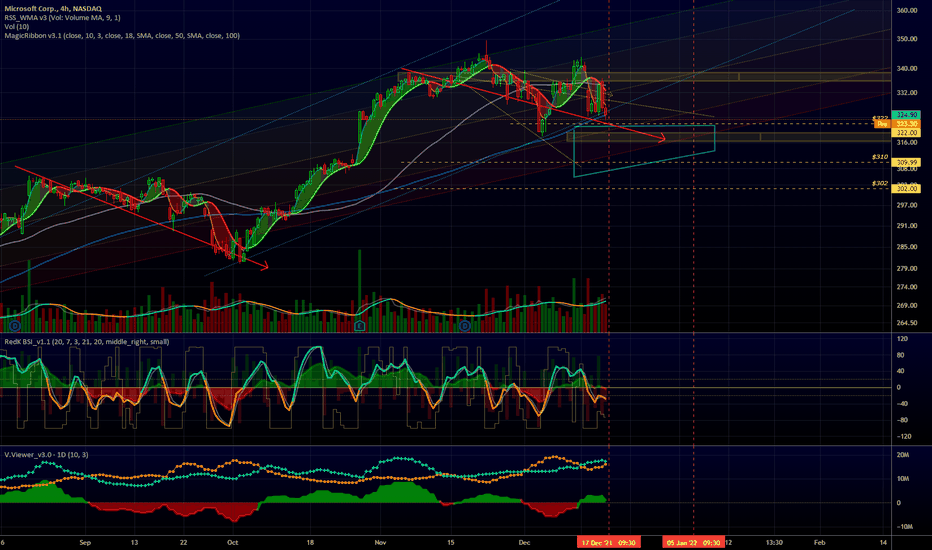The width and height of the screenshot is (932, 550).
Task: Click -80 on the RedK BSI scale
Action: click(x=901, y=420)
